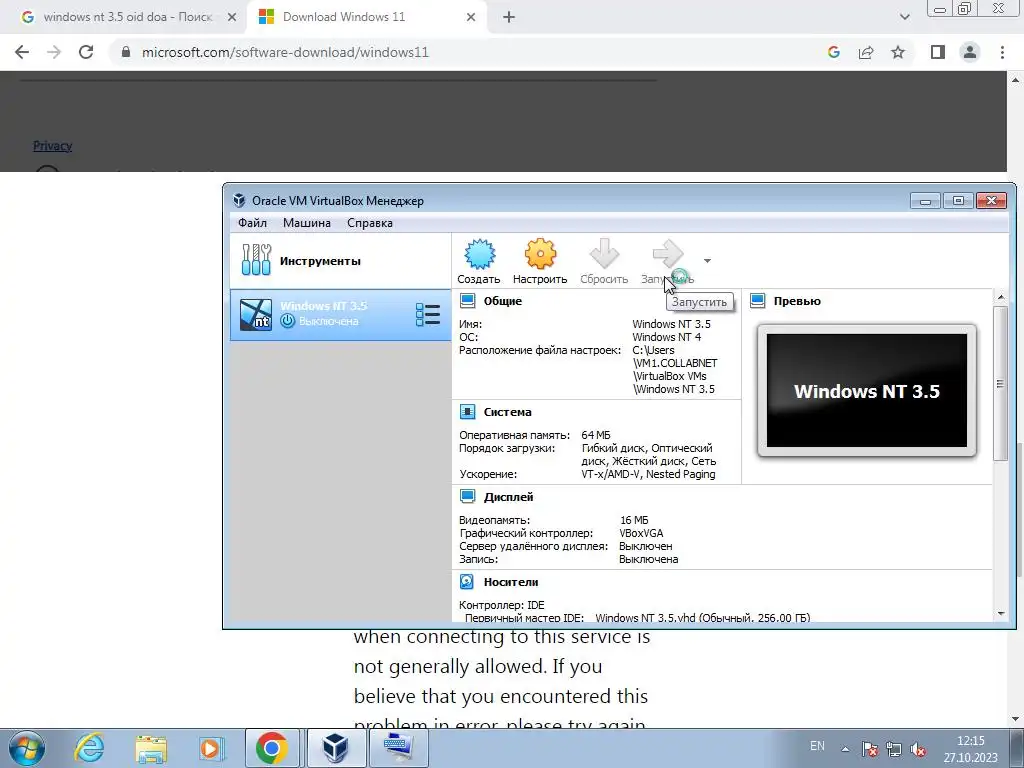
Task: Open Chrome three-dot menu
Action: click(x=1002, y=52)
